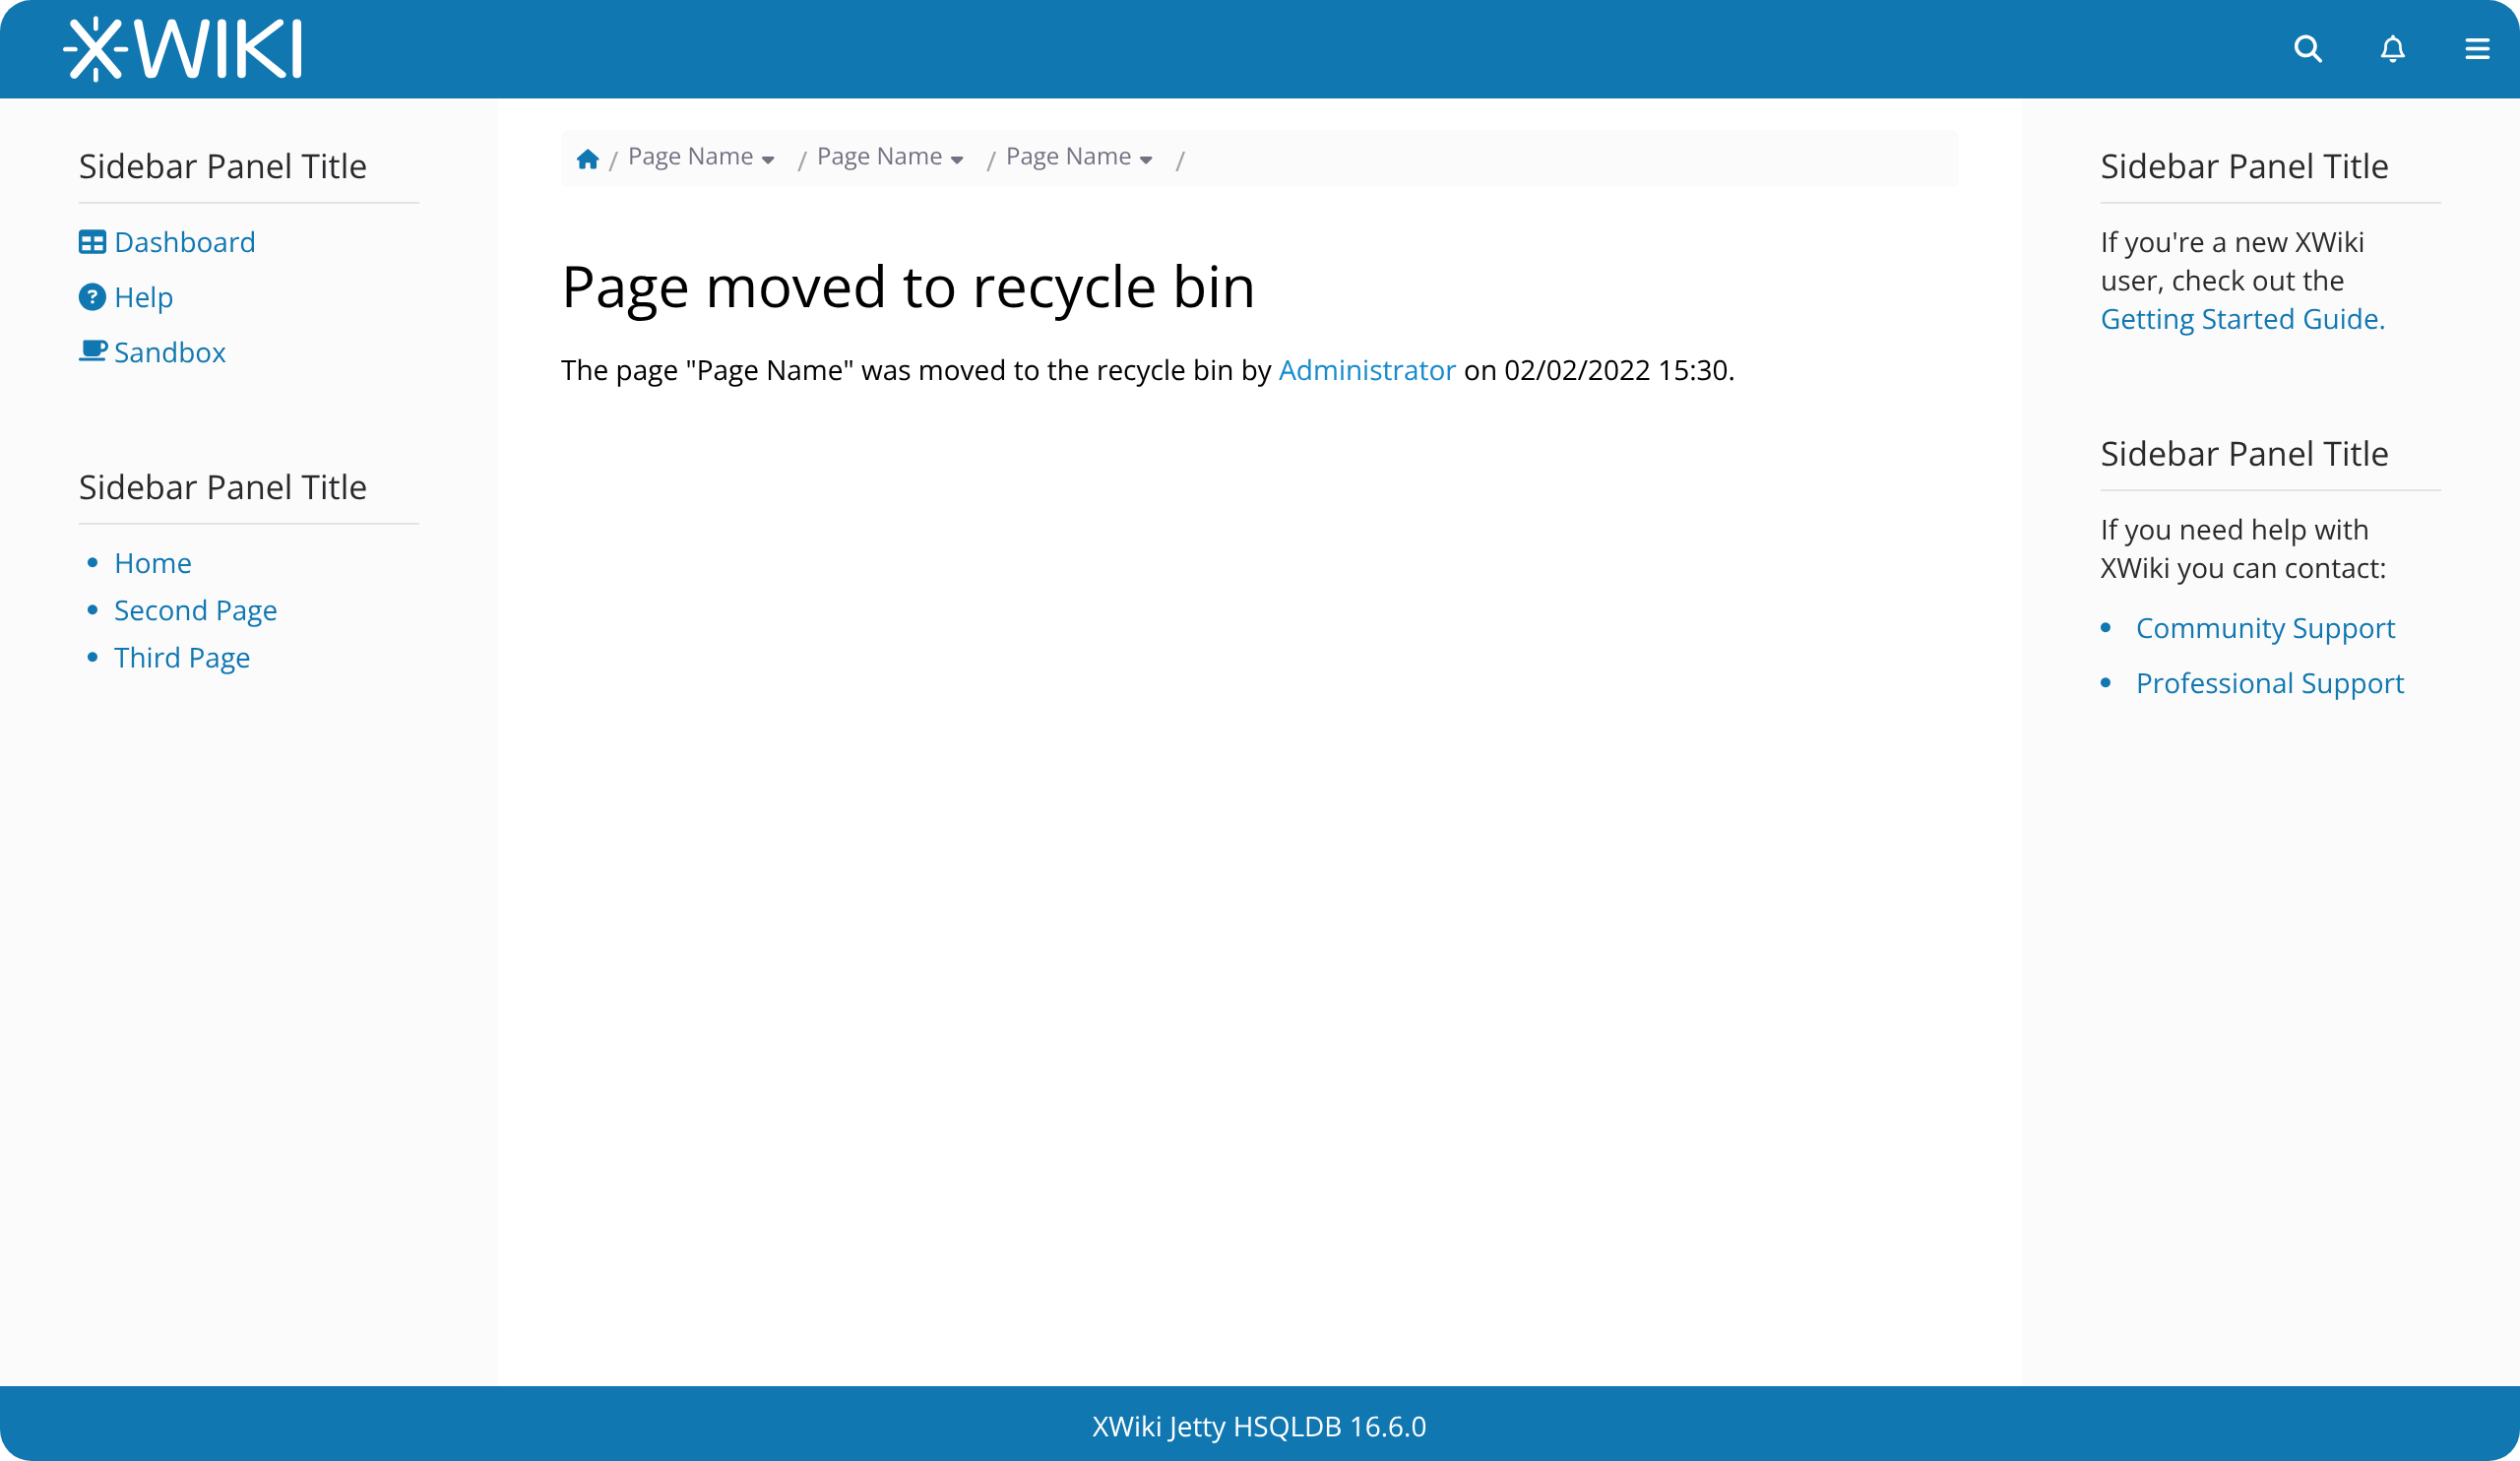Follow the Community Support link
Screen dimensions: 2520x1461
[2265, 628]
